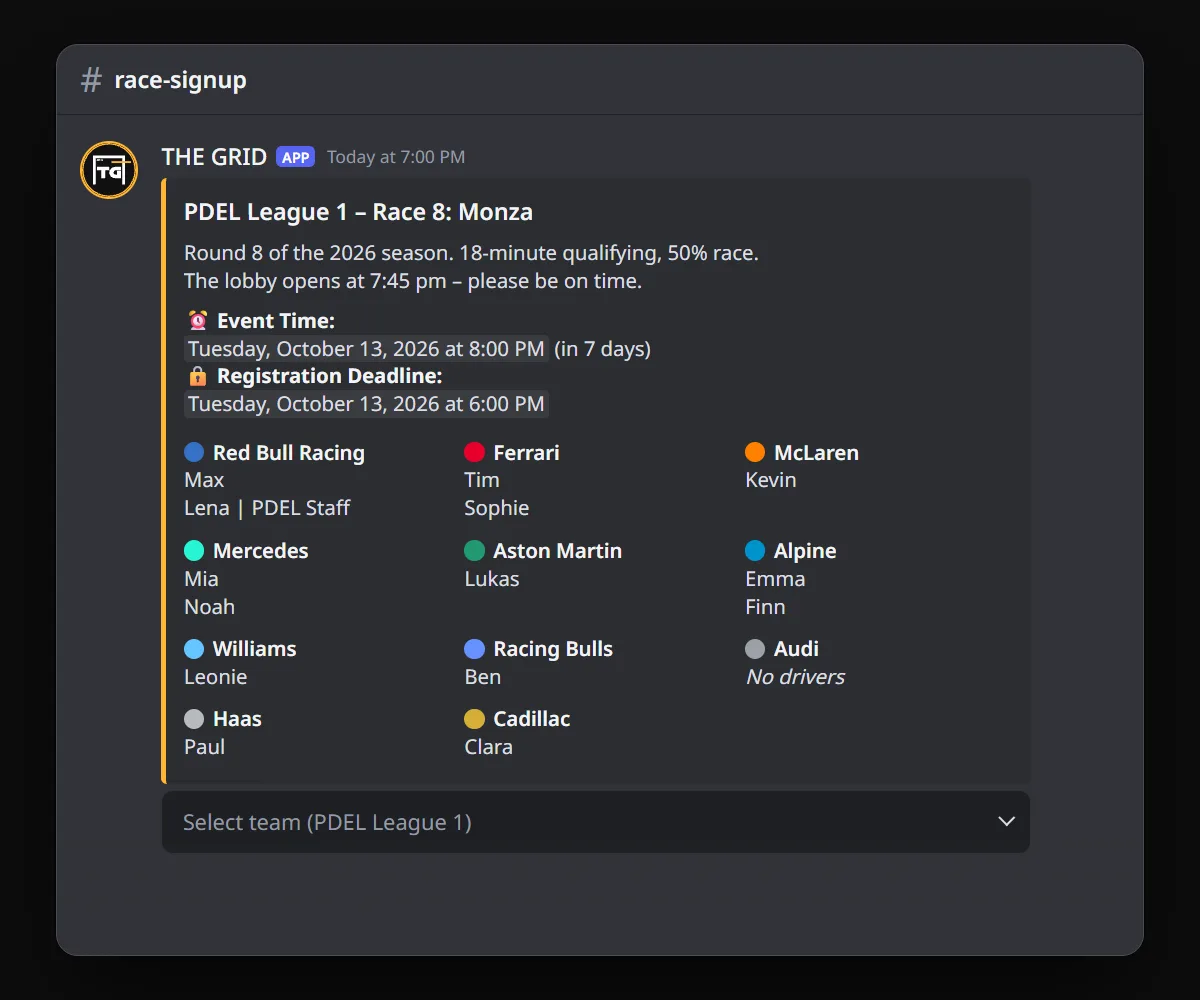Viewport: 1200px width, 1000px height.
Task: Click the Round 8 of the 2026 season line
Action: click(x=471, y=253)
